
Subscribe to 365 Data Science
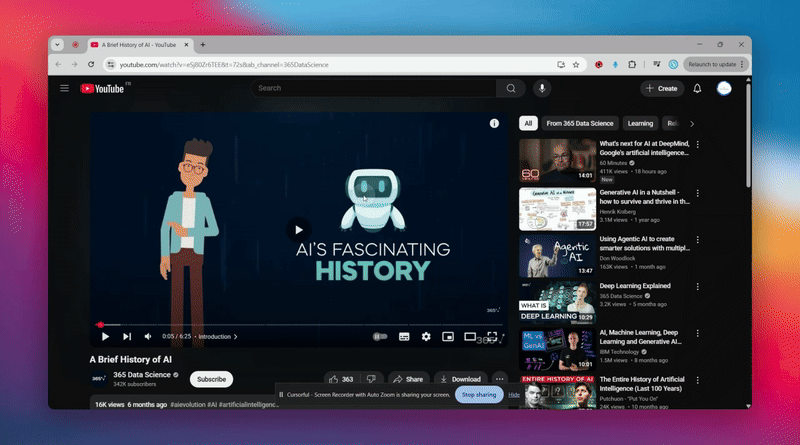click(211, 379)
